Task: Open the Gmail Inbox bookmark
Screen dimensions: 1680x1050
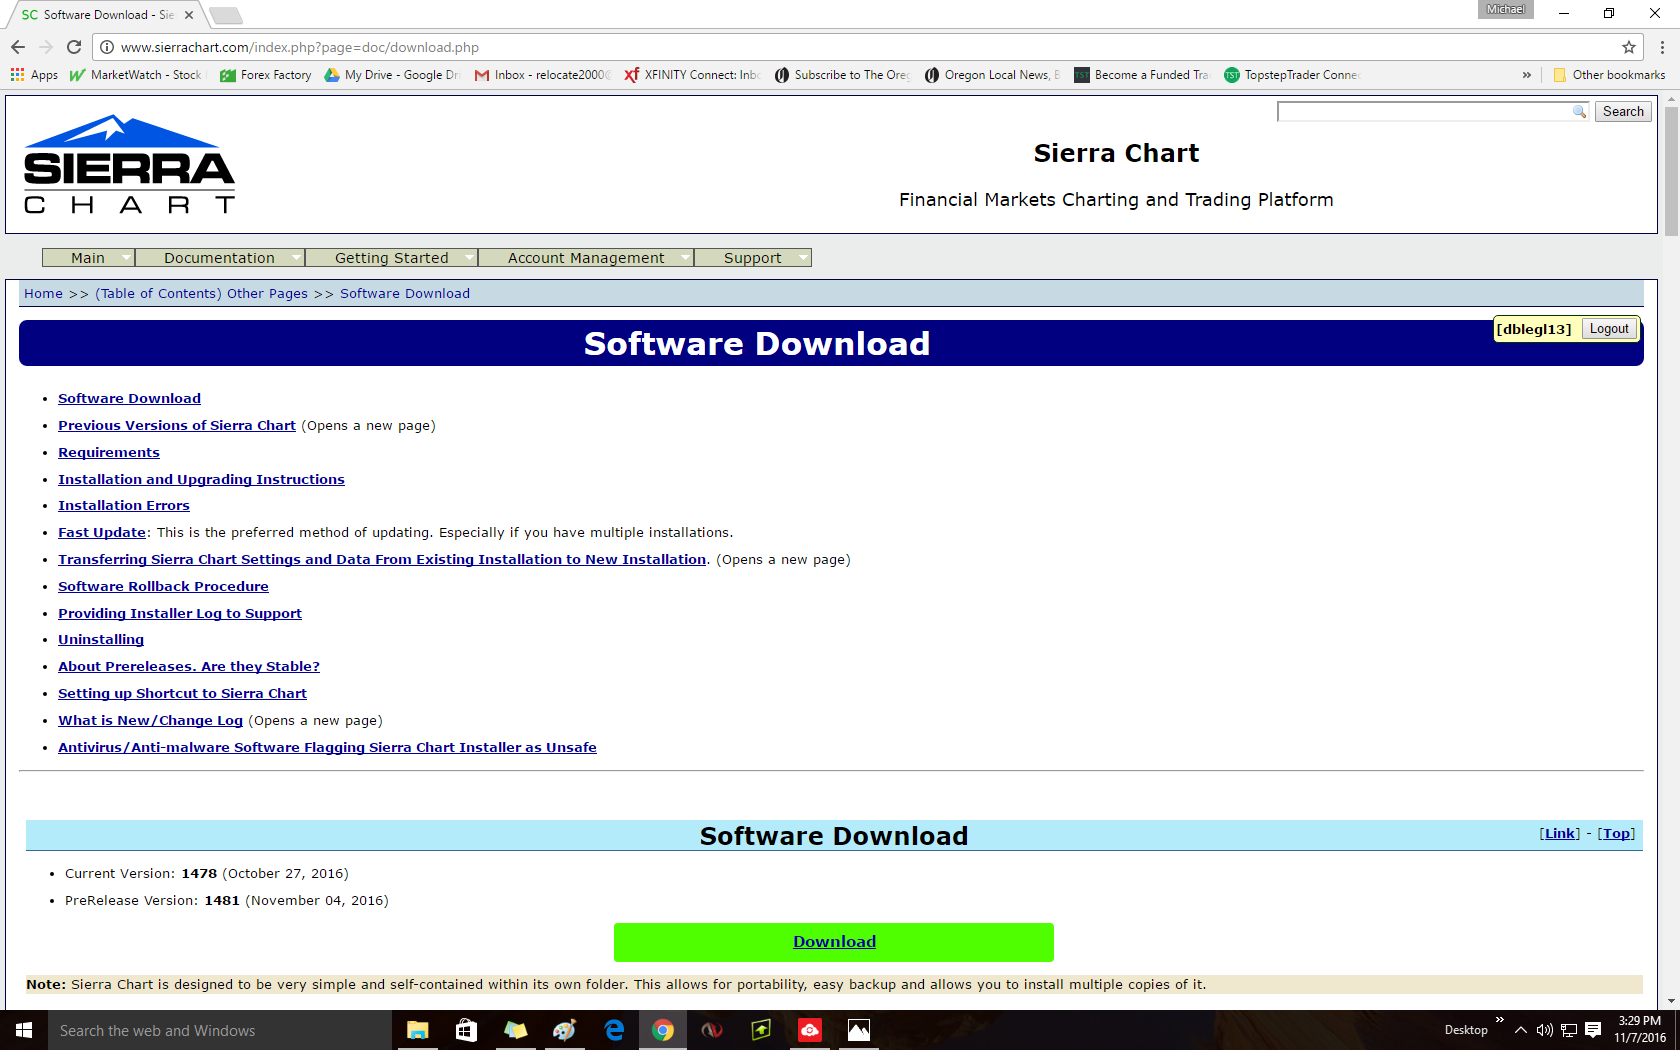Action: coord(541,75)
